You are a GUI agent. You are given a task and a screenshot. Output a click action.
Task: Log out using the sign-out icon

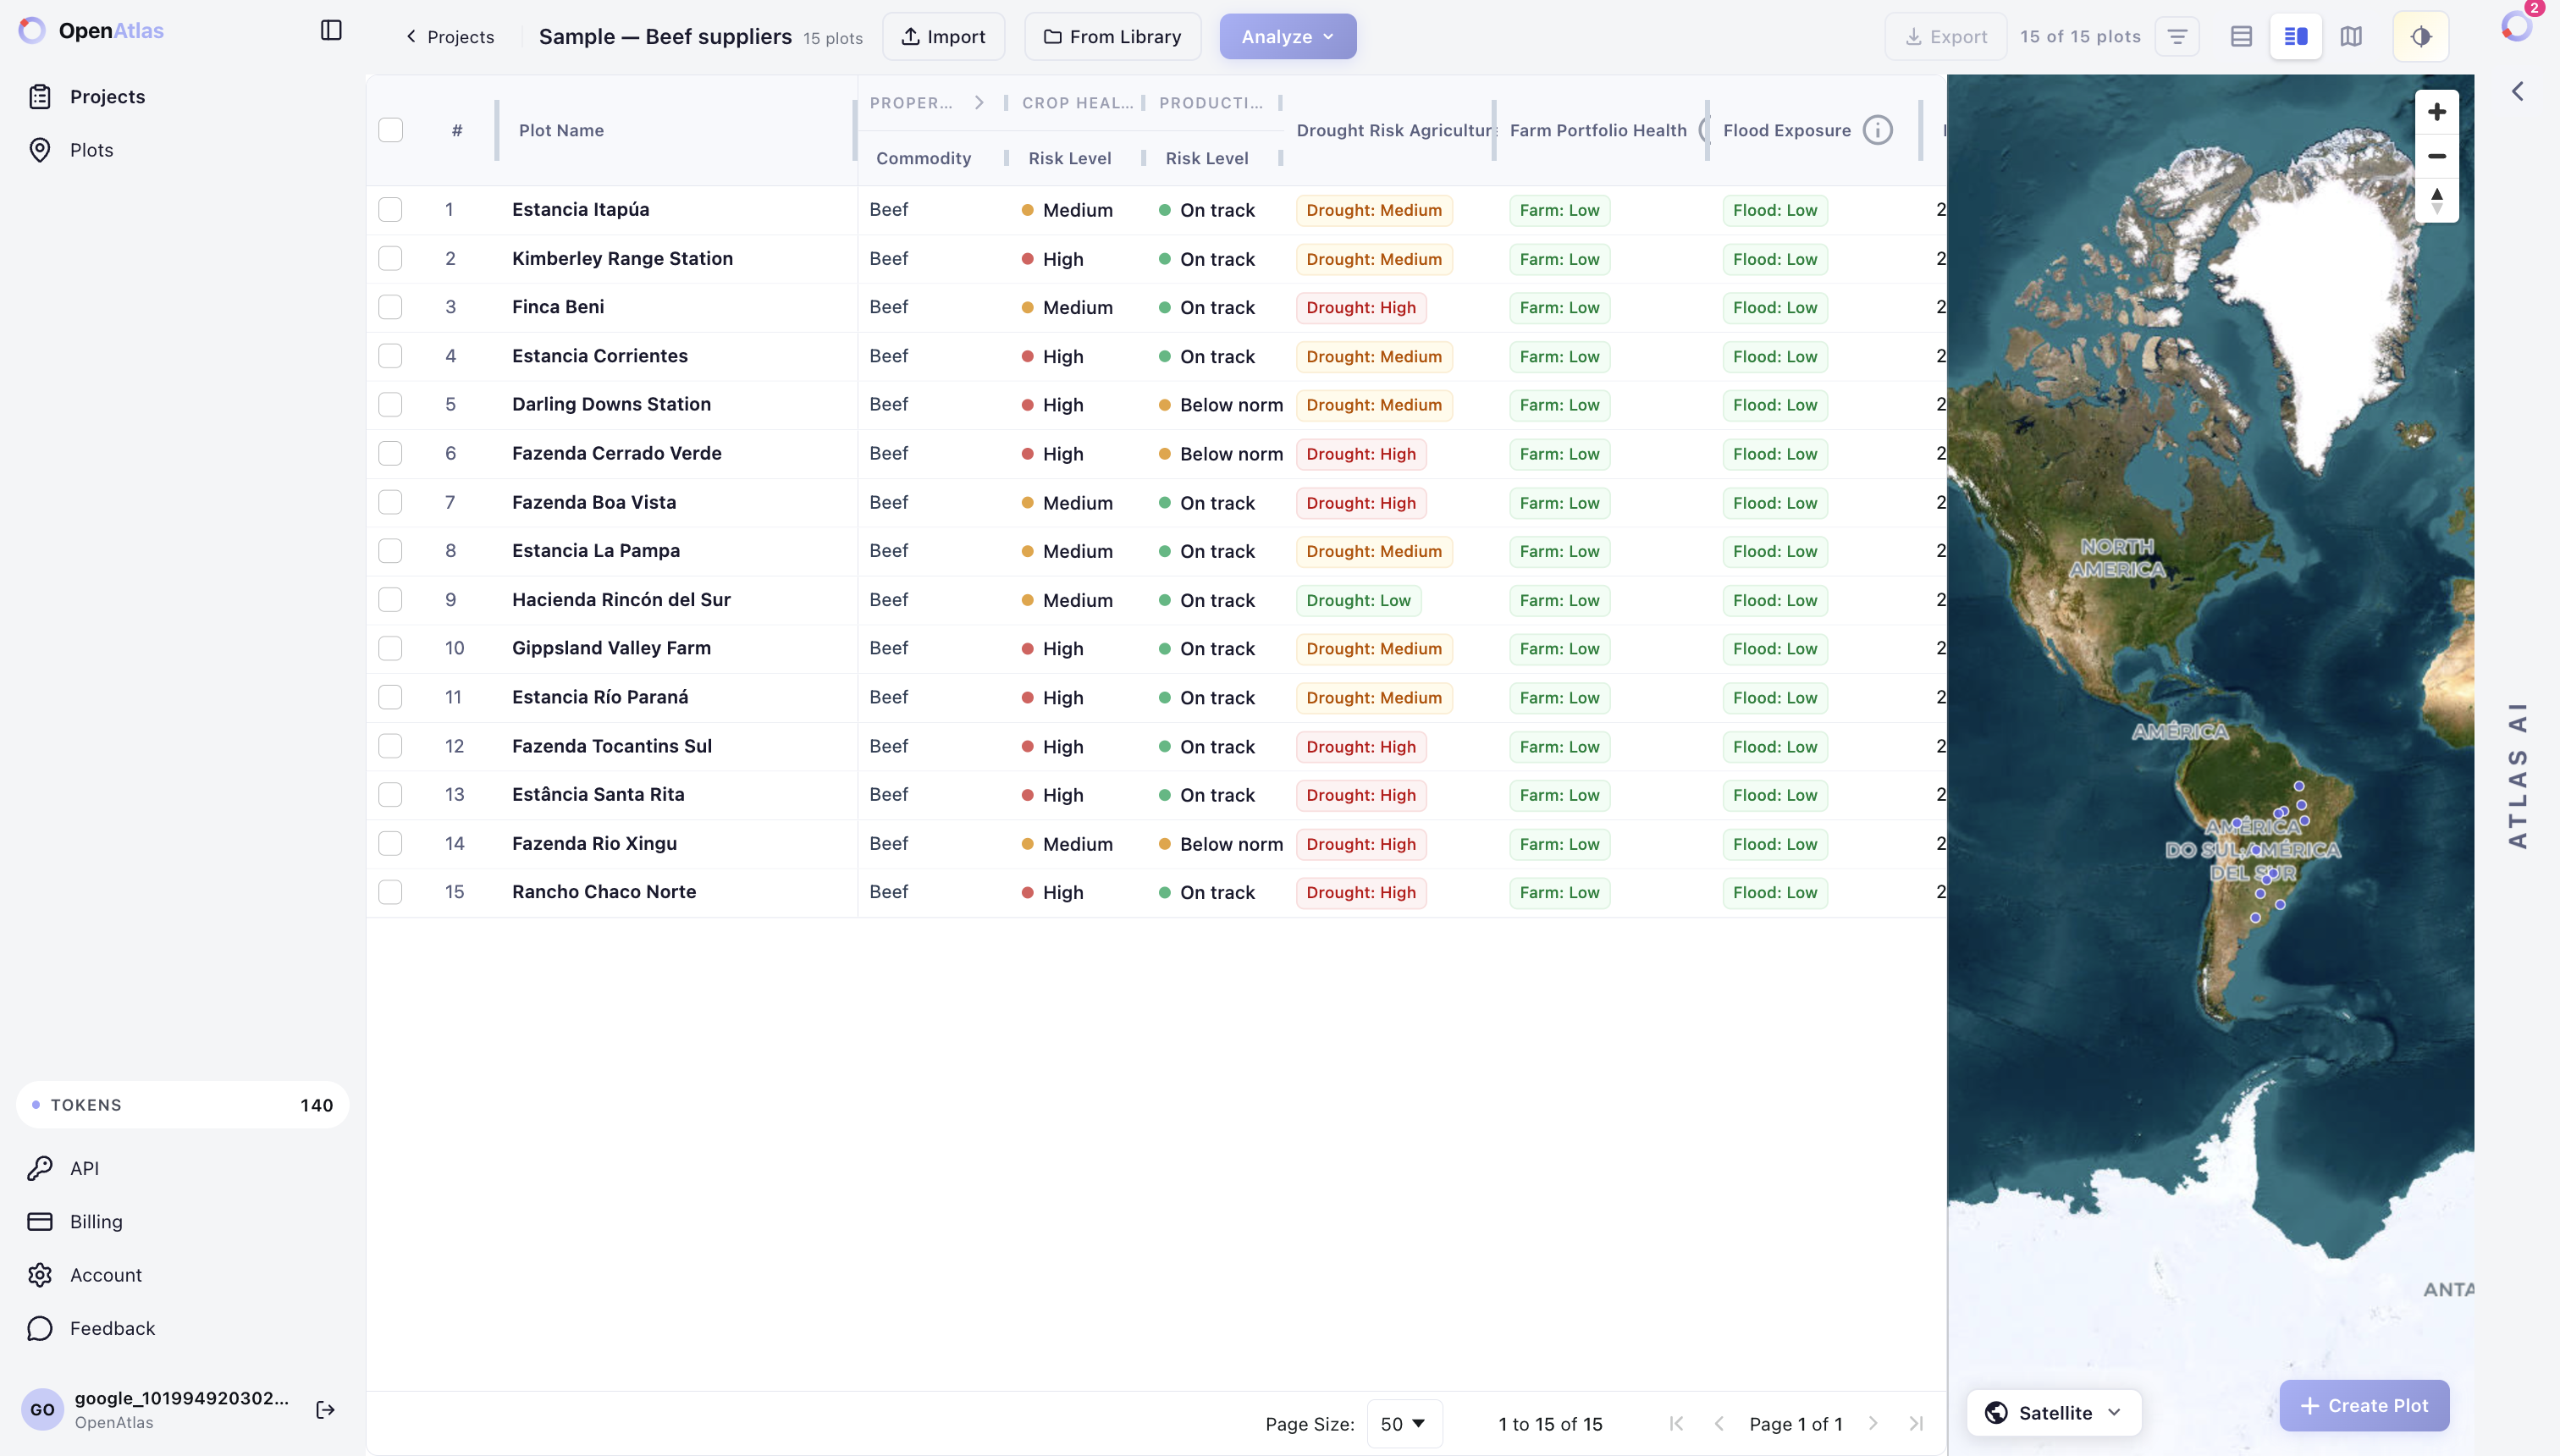pos(325,1410)
